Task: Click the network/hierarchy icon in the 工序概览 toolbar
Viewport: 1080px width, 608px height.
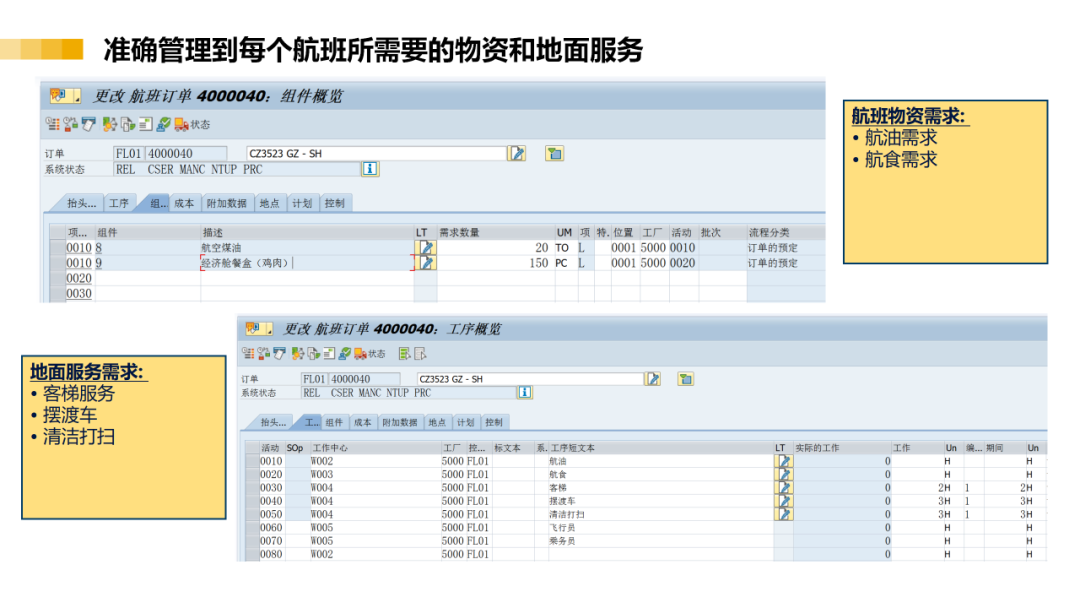Action: click(x=264, y=353)
